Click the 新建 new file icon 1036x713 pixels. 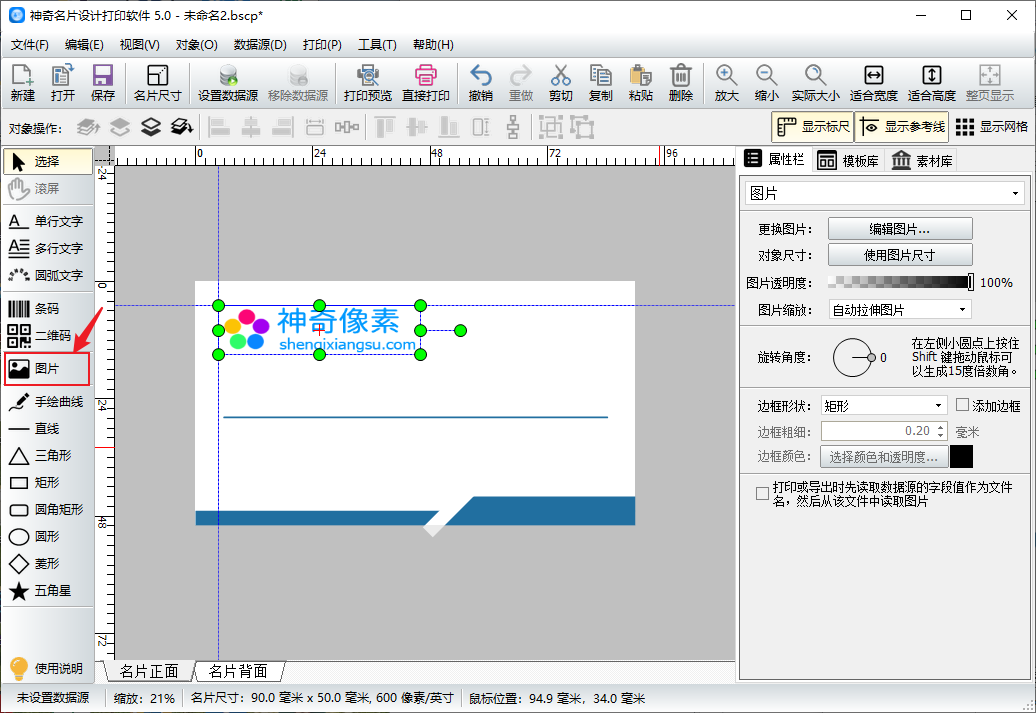click(22, 83)
